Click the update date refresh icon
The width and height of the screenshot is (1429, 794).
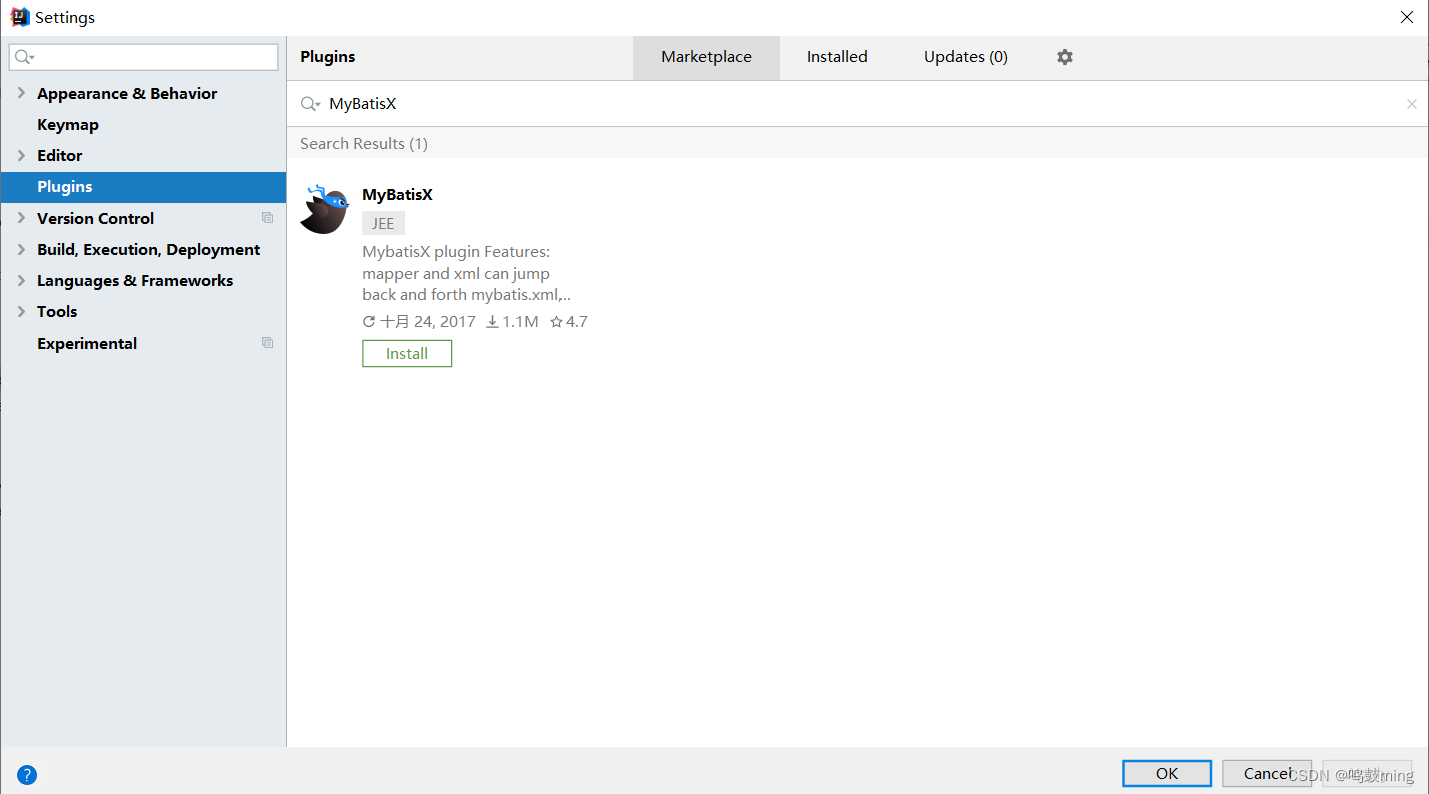(x=369, y=322)
